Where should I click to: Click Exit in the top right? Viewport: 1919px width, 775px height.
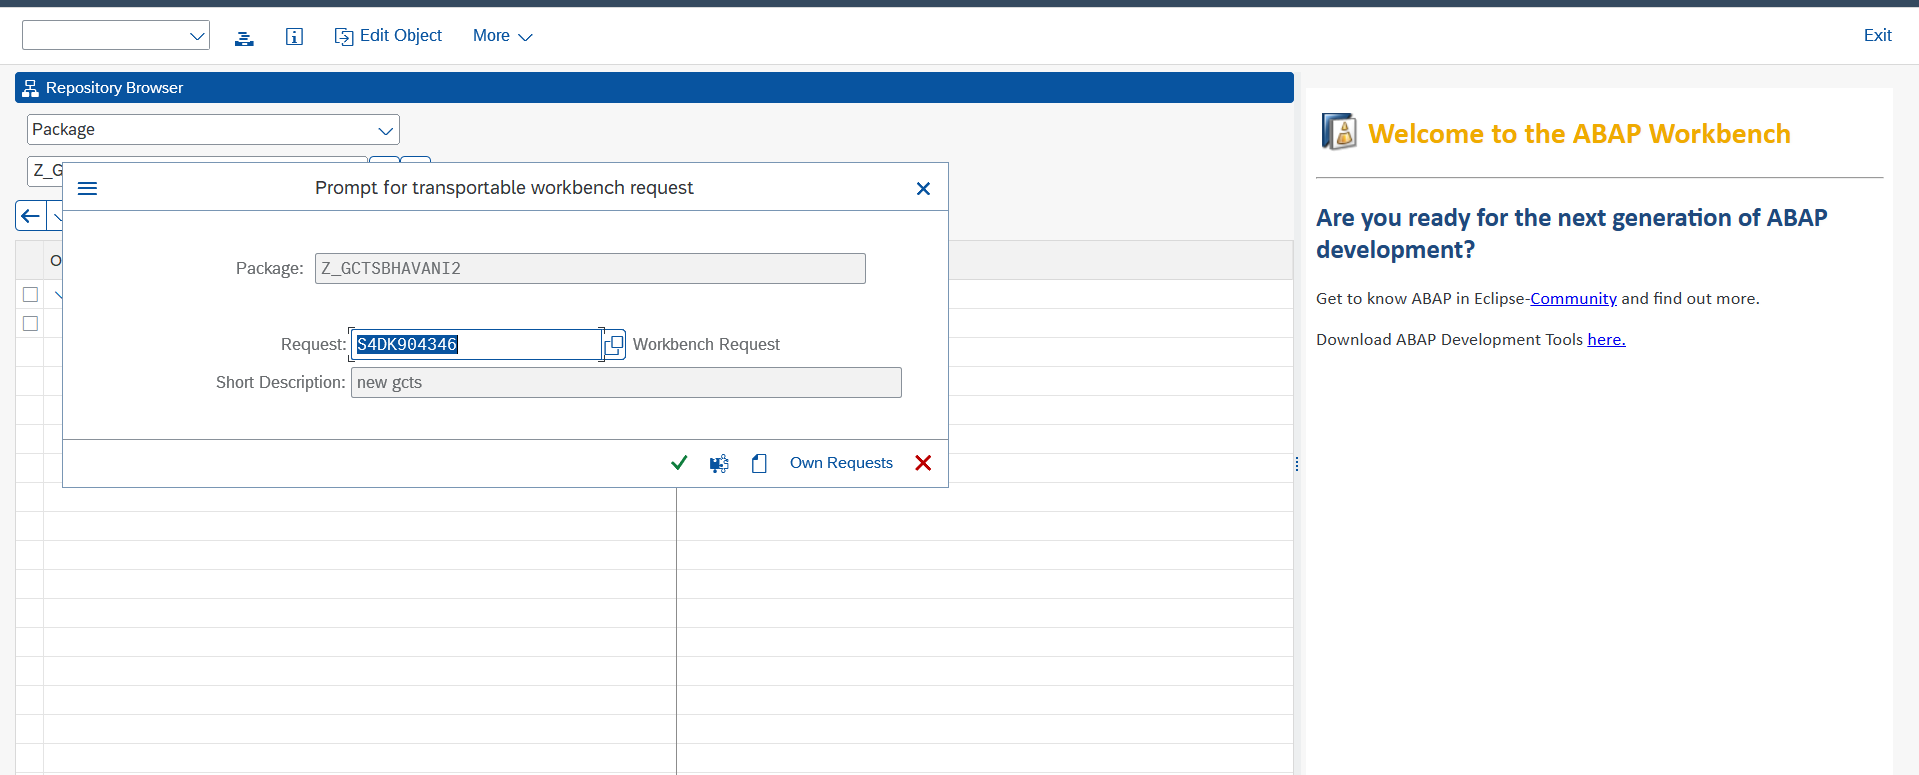tap(1877, 35)
